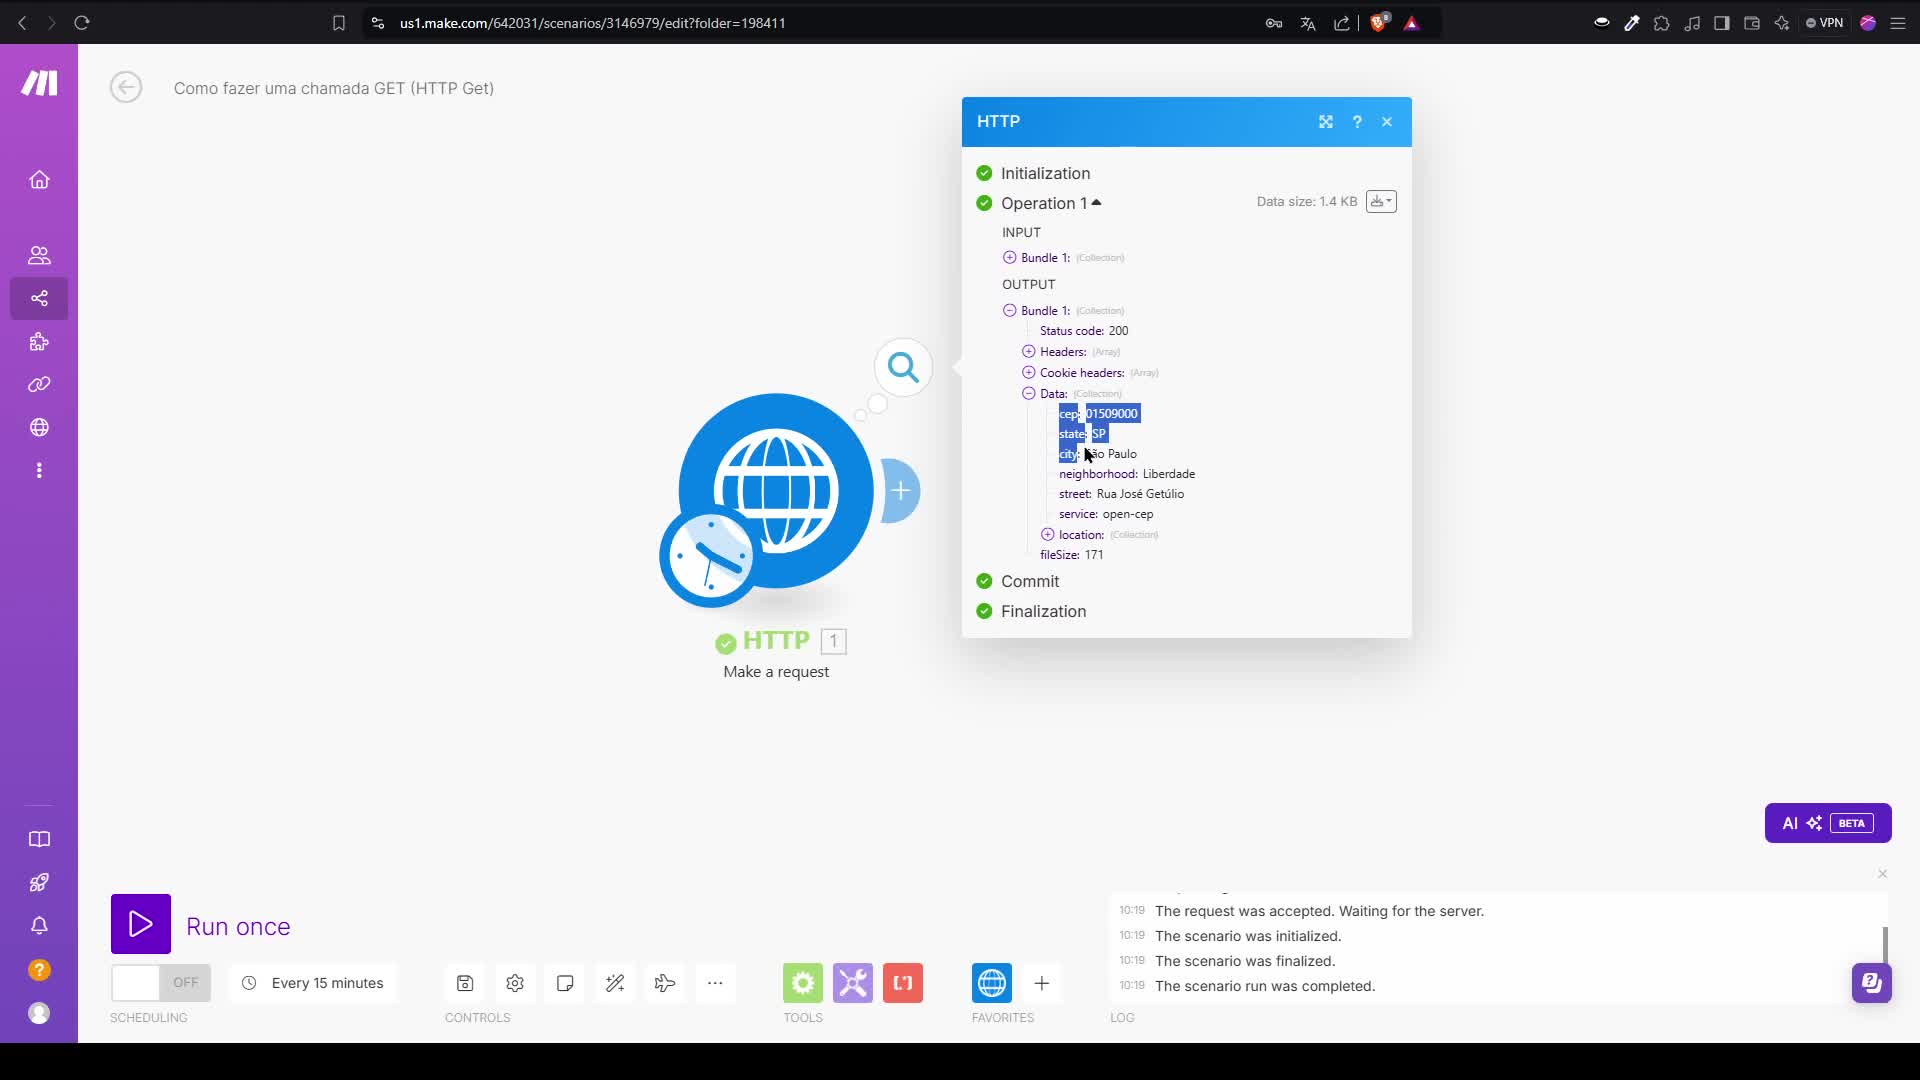Screen dimensions: 1920x1080
Task: Expand INPUT Bundle 1 collection
Action: (1009, 258)
